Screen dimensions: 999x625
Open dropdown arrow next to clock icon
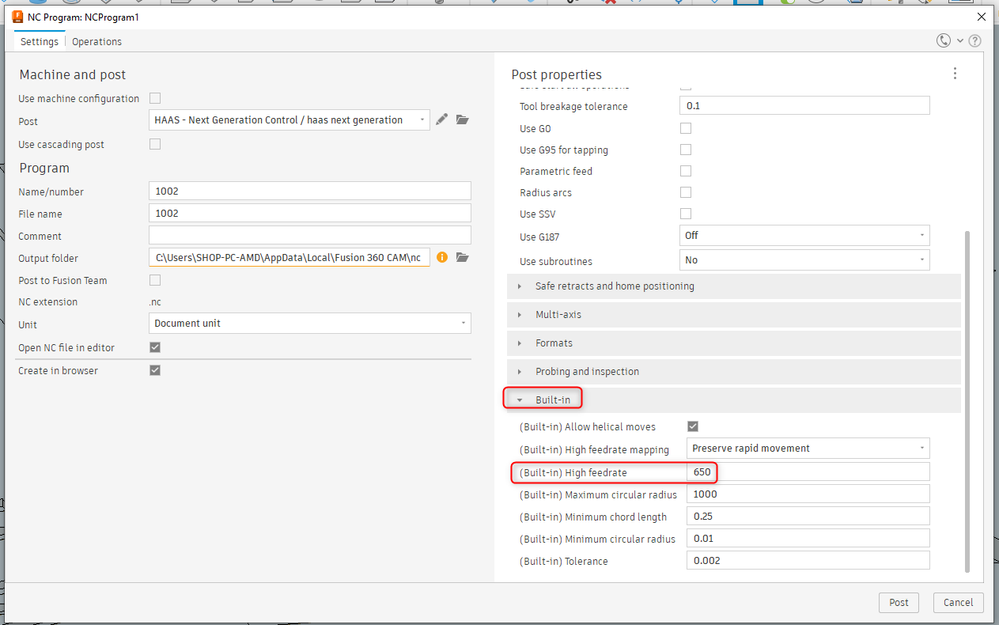[960, 41]
